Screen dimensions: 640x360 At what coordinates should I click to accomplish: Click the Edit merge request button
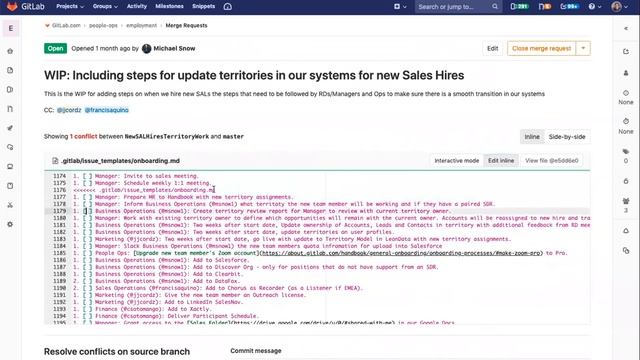[492, 48]
